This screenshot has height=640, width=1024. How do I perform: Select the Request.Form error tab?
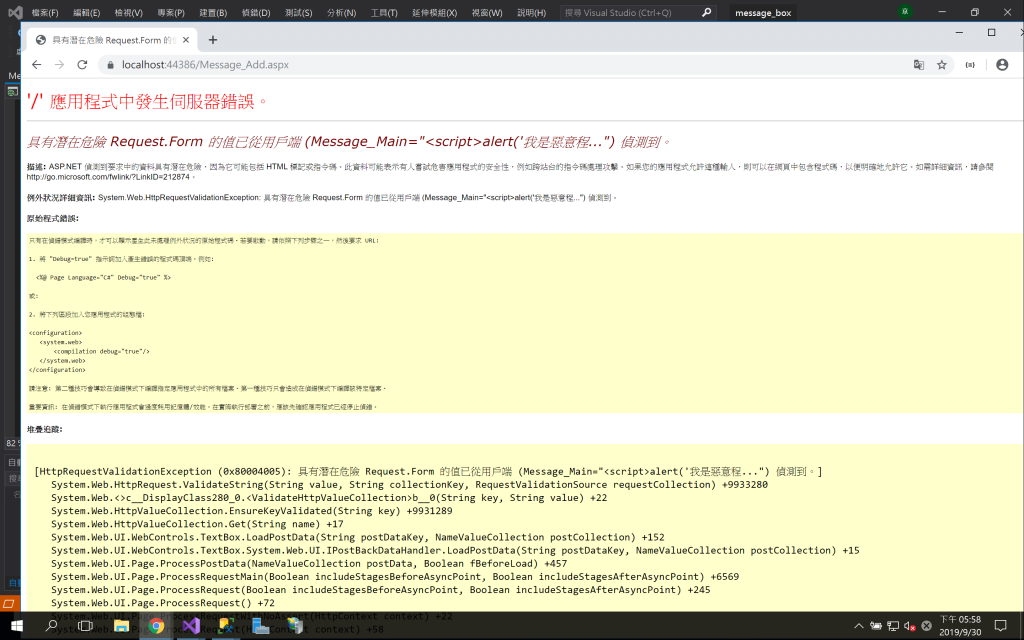click(112, 40)
